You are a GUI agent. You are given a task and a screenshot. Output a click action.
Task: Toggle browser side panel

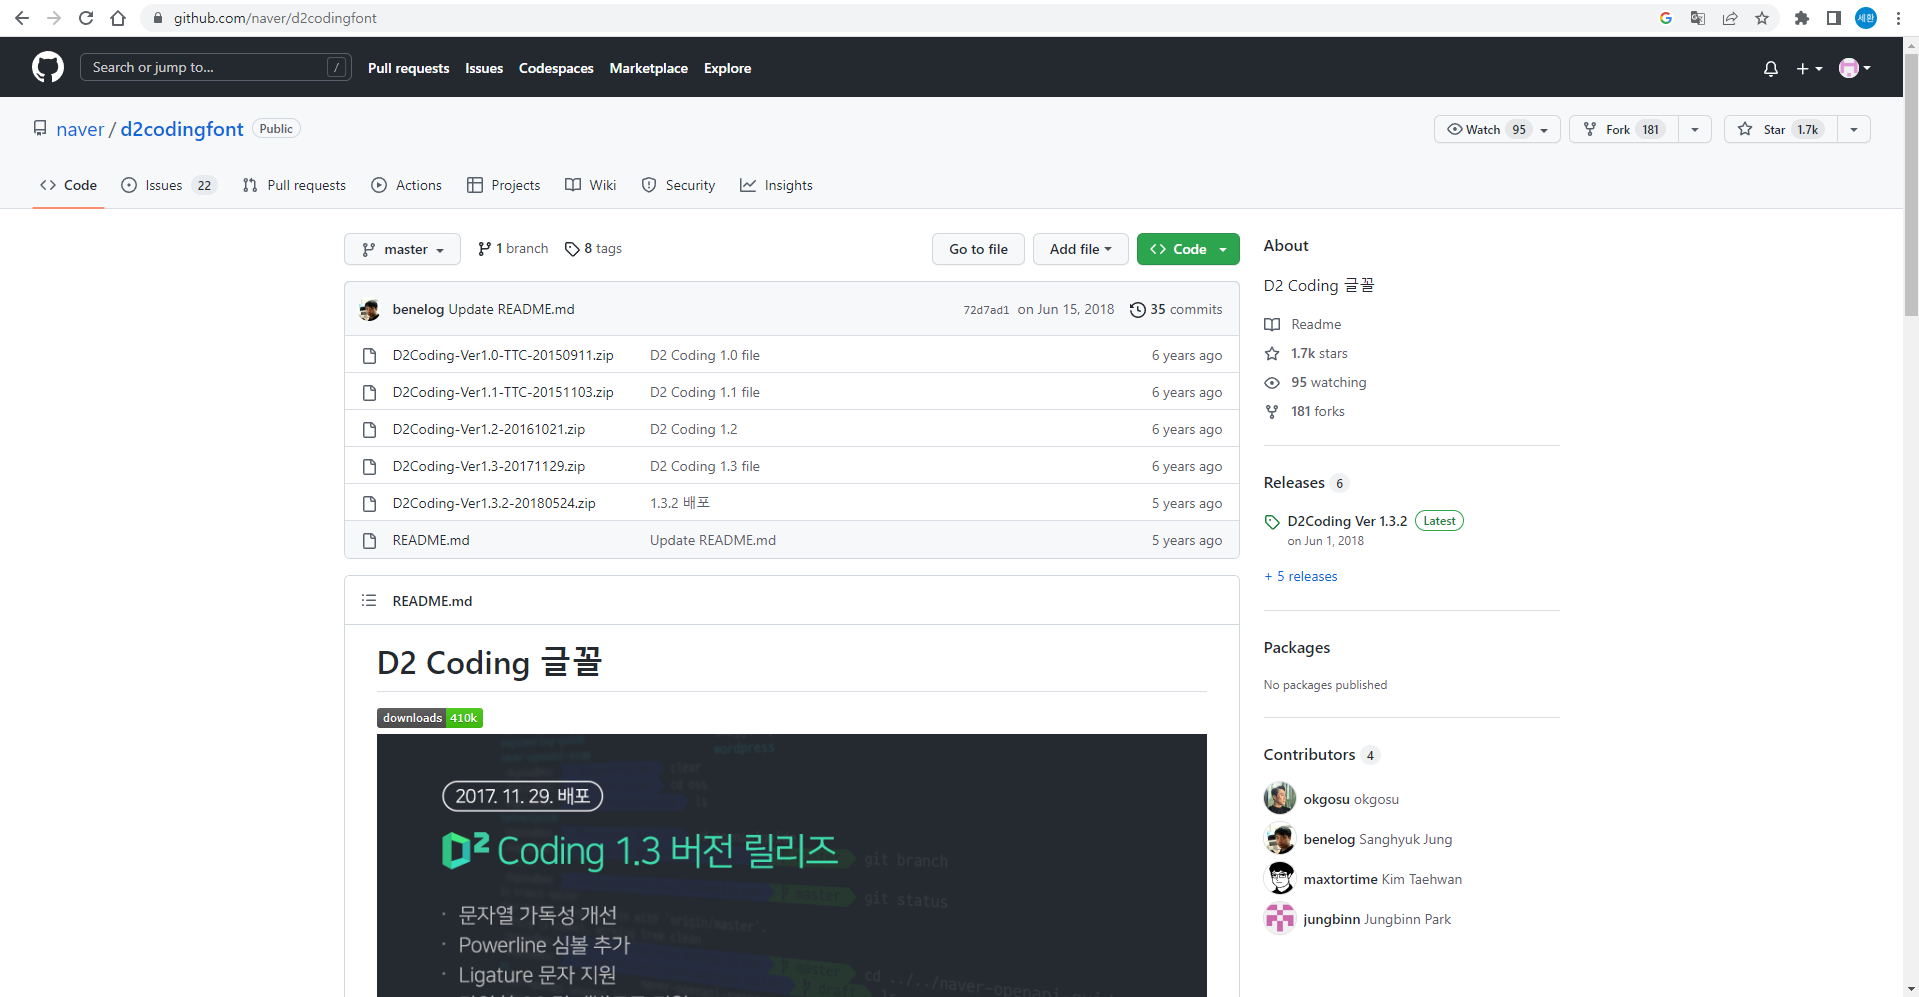(x=1834, y=18)
